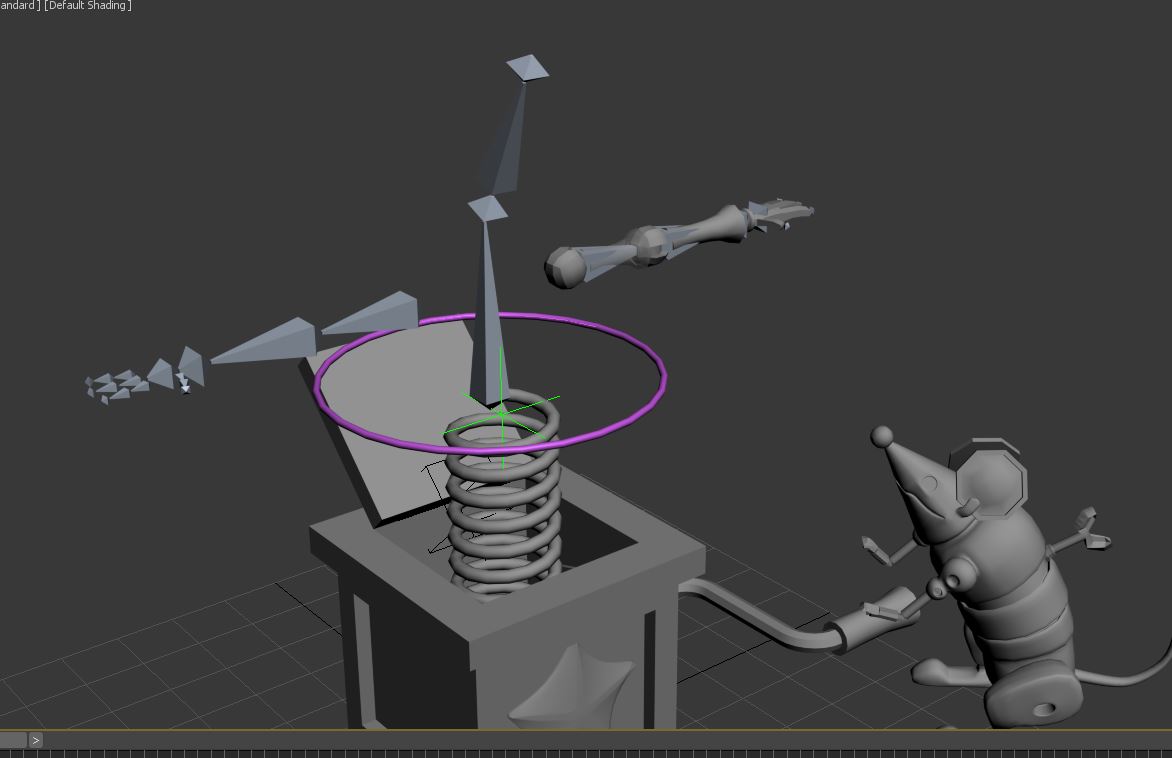1172x758 pixels.
Task: Select the sphere end of floating arm mesh
Action: pyautogui.click(x=564, y=267)
